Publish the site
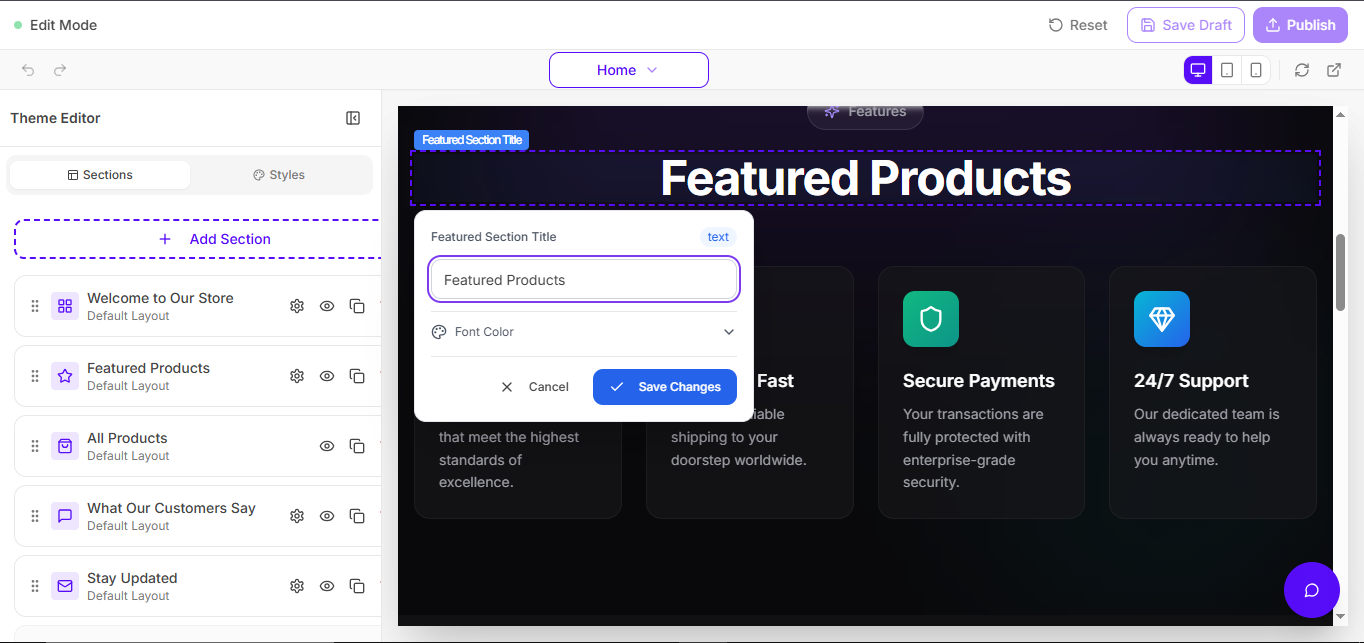1364x643 pixels. [x=1300, y=24]
